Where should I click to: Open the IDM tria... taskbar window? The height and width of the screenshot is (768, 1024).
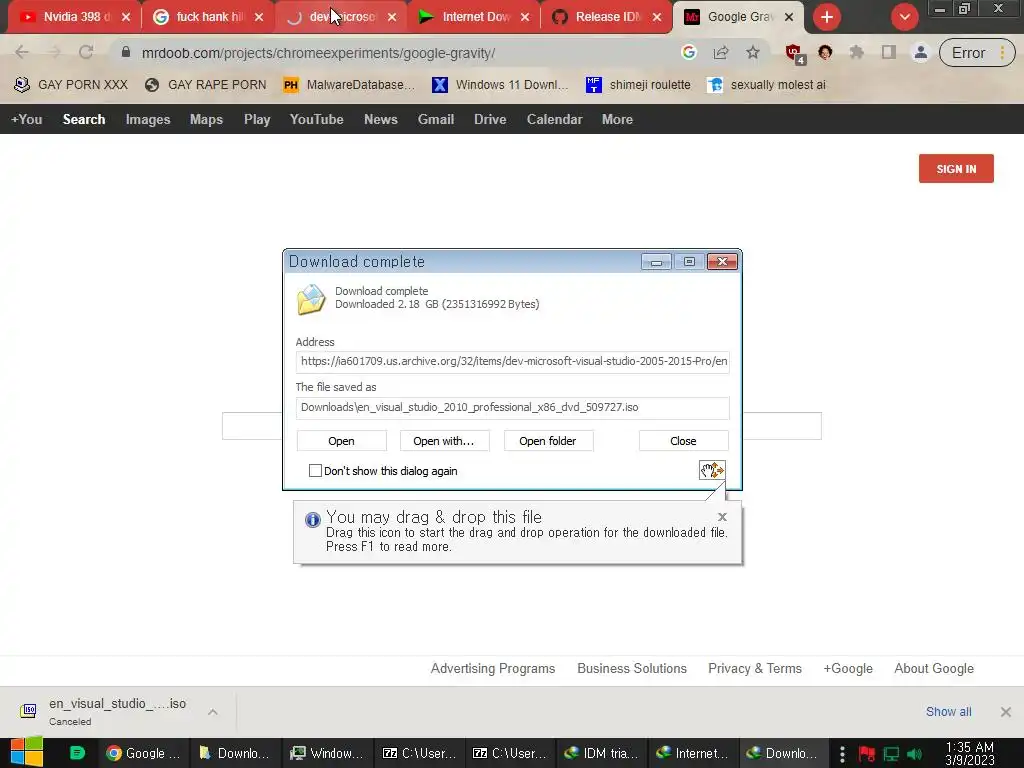pyautogui.click(x=601, y=754)
